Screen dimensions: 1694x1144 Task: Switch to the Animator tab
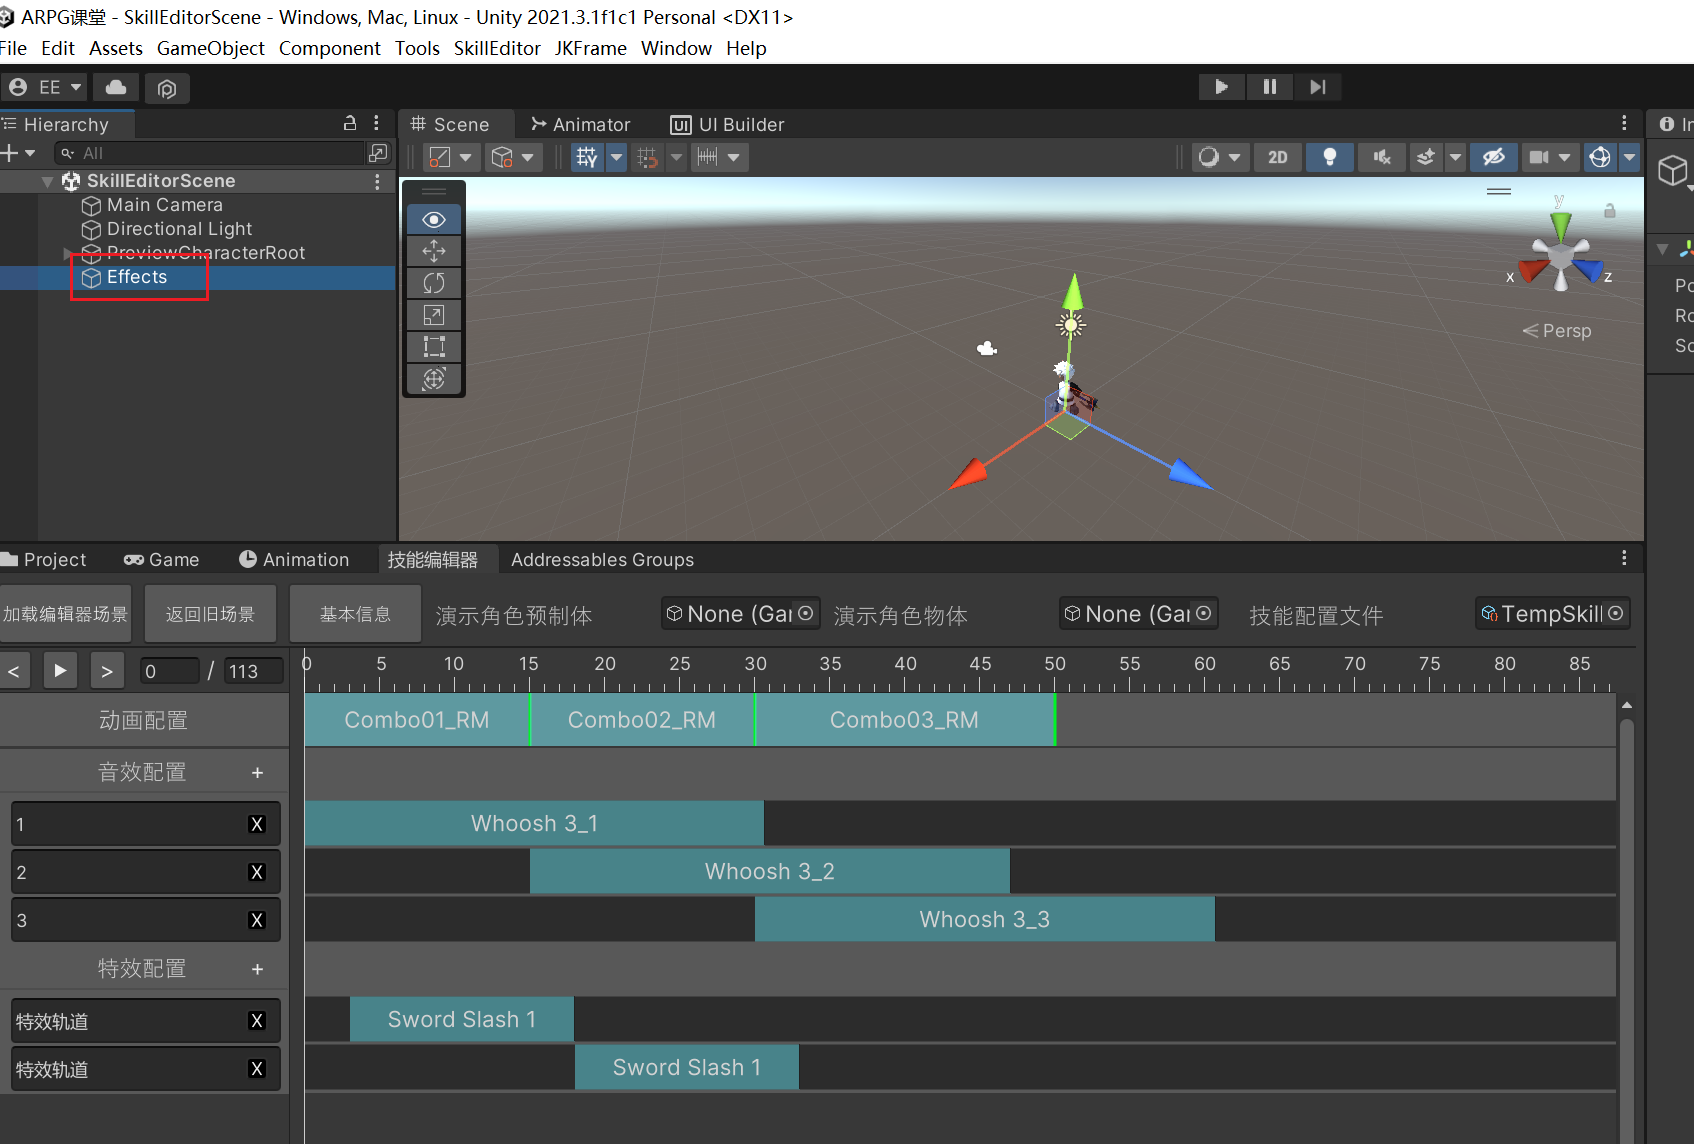(581, 125)
